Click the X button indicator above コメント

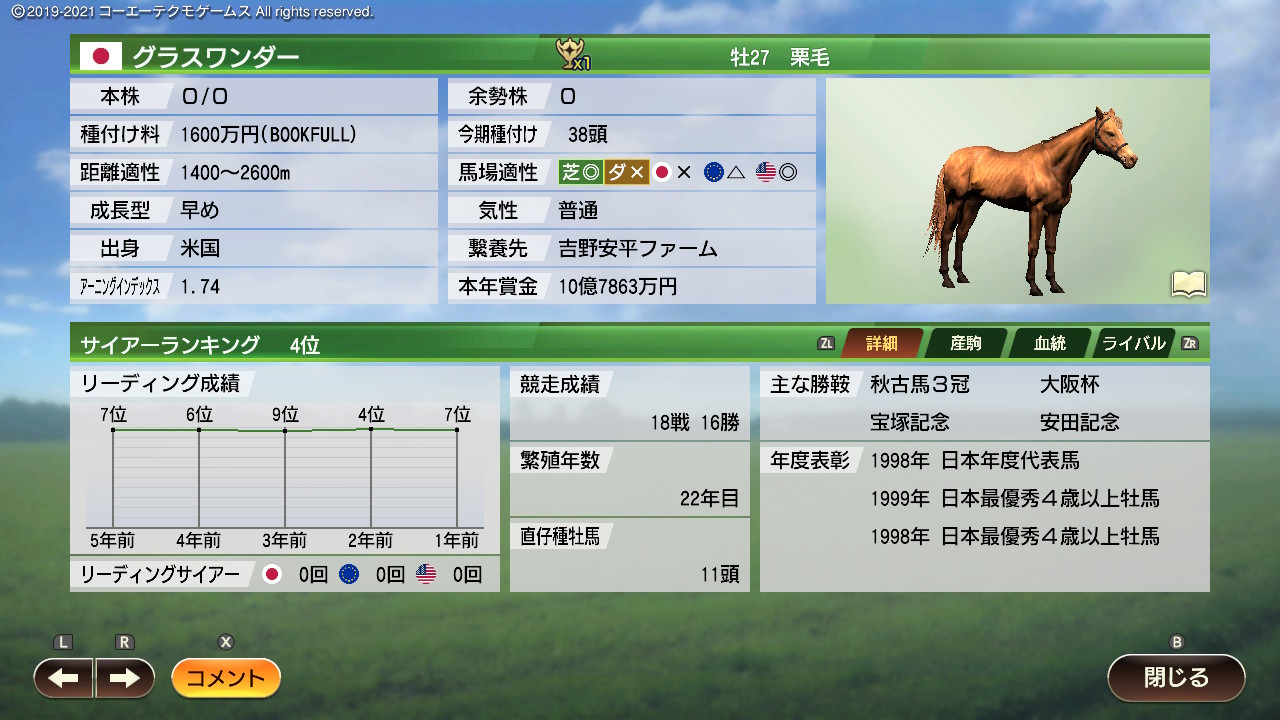(x=225, y=642)
